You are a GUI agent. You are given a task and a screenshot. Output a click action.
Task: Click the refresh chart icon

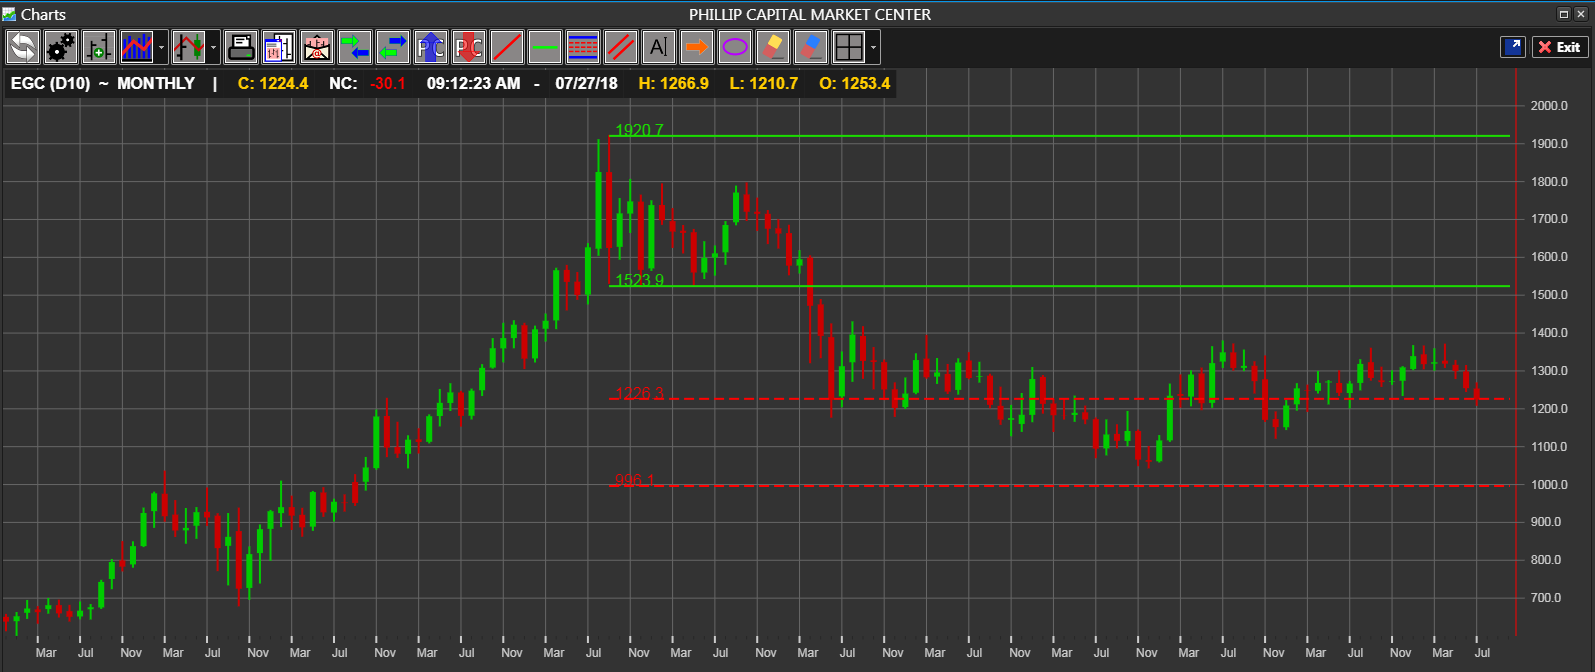[x=23, y=47]
